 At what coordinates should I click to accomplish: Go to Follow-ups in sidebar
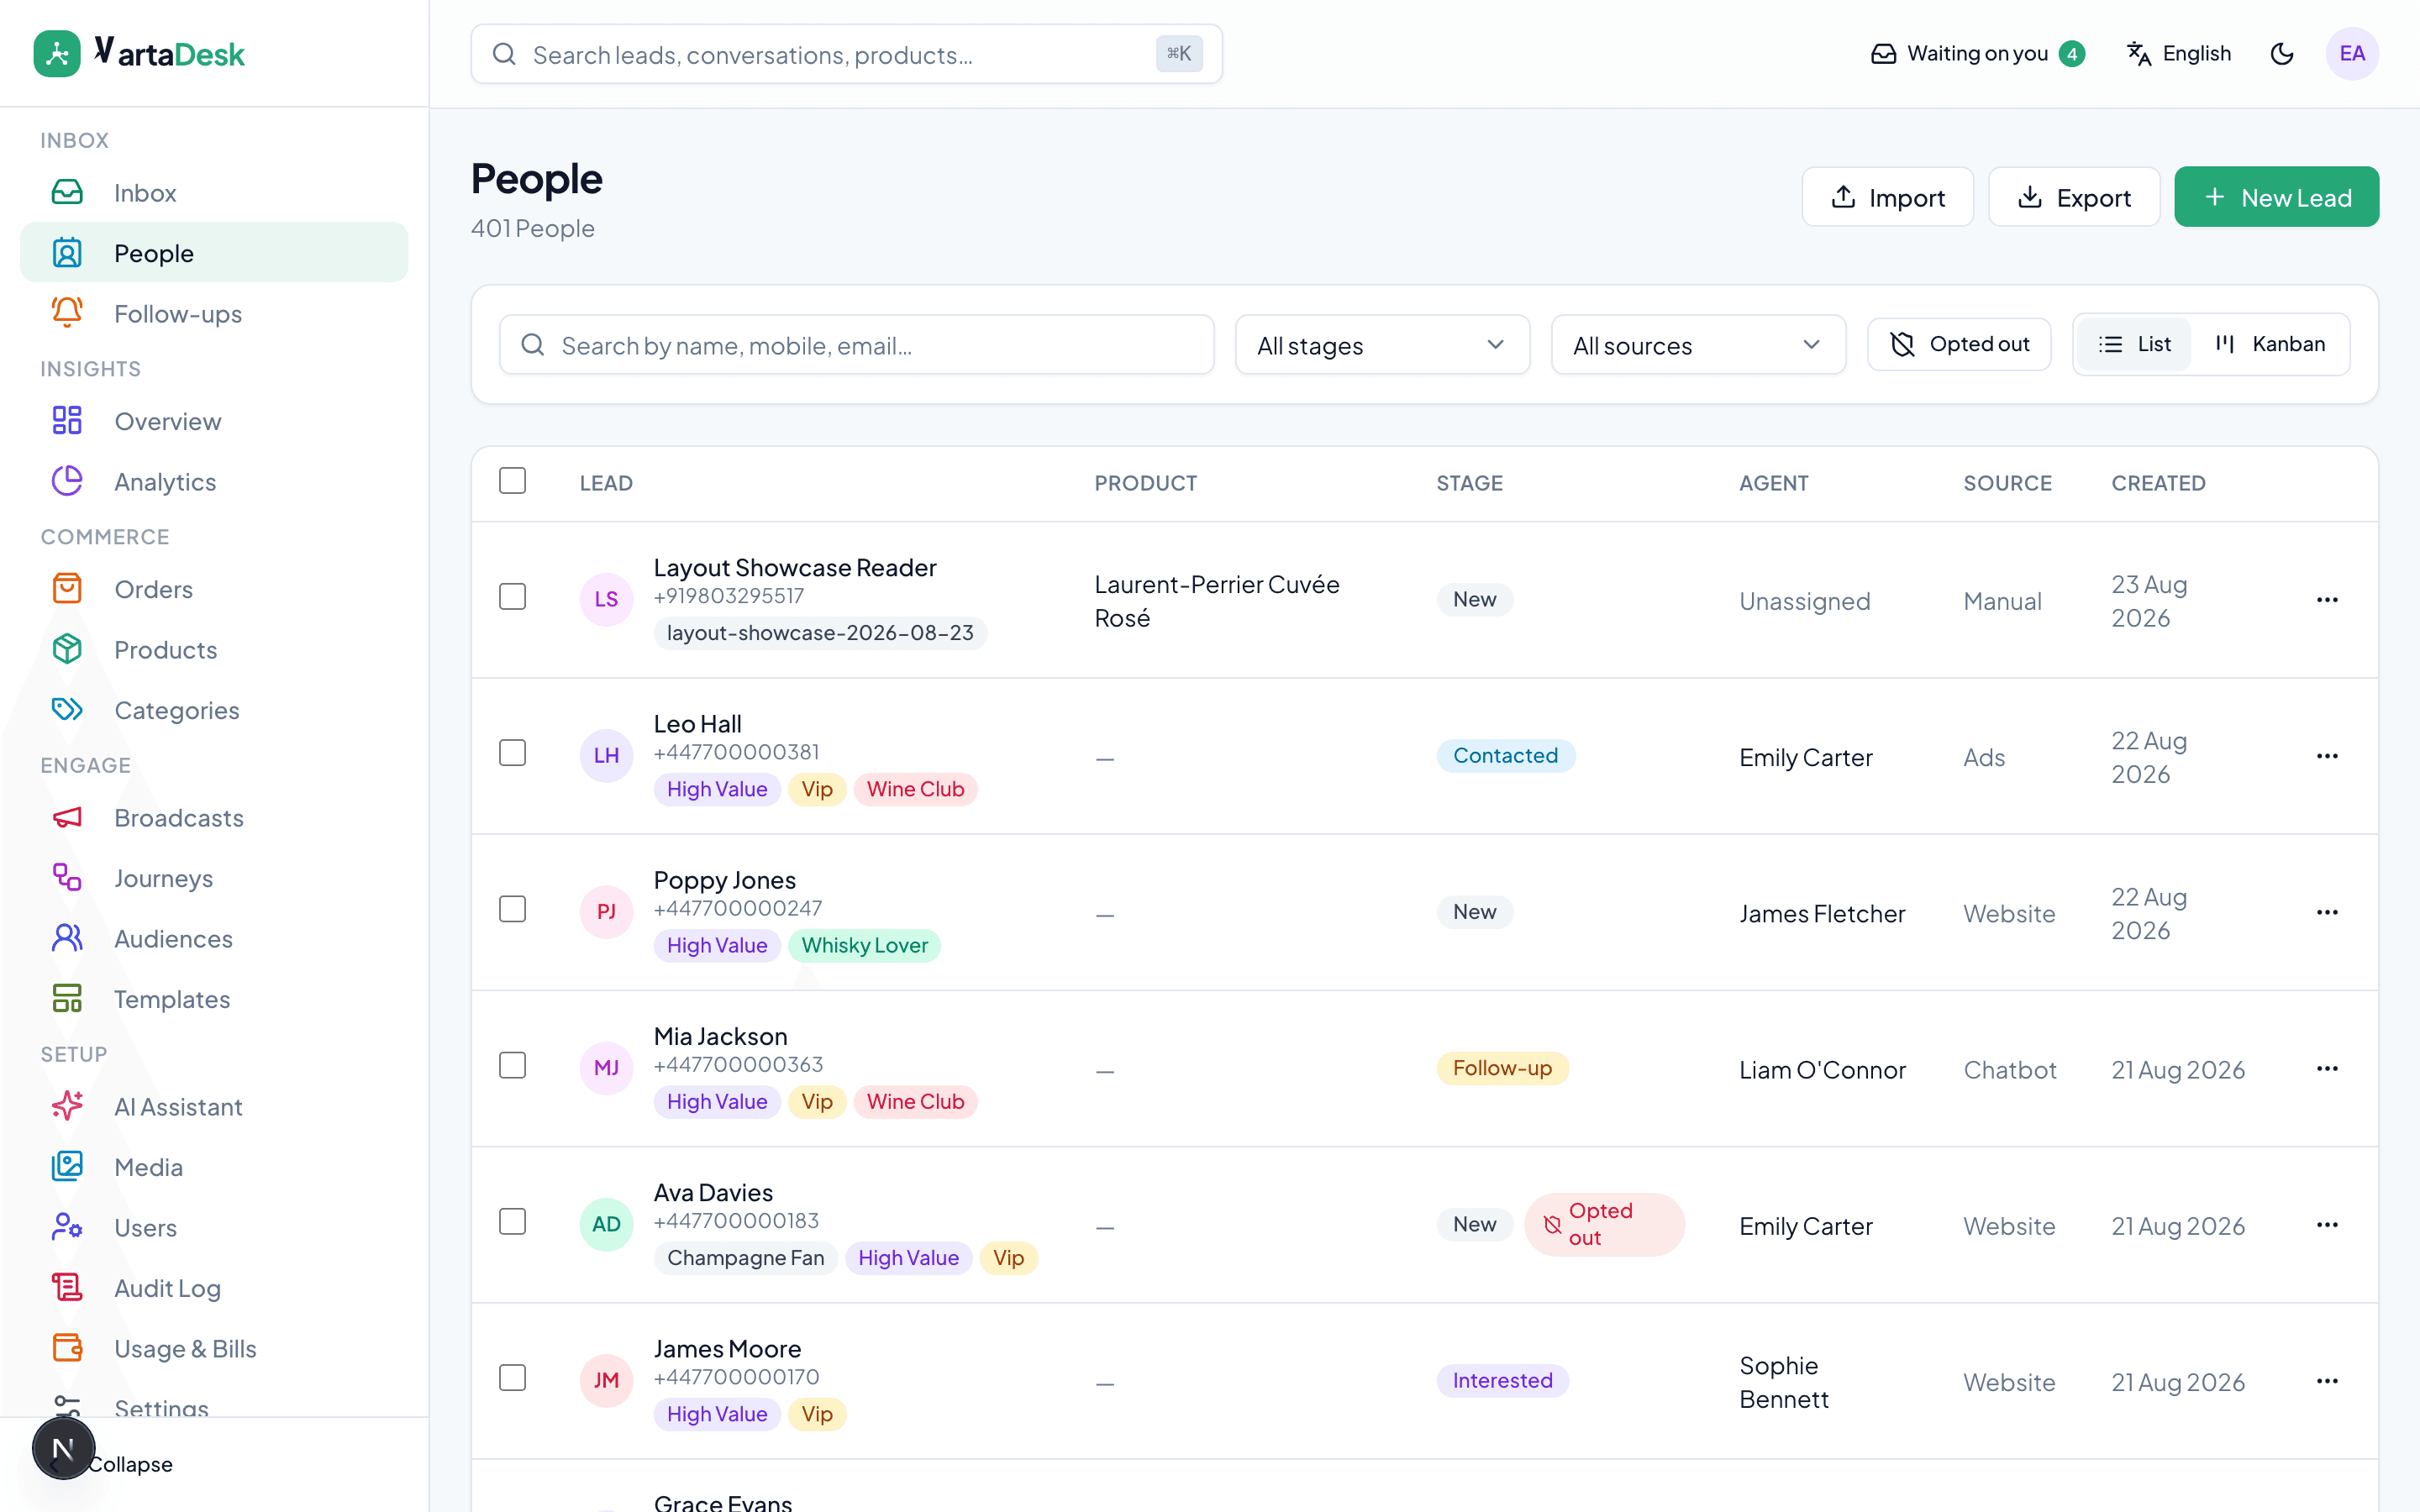tap(214, 313)
